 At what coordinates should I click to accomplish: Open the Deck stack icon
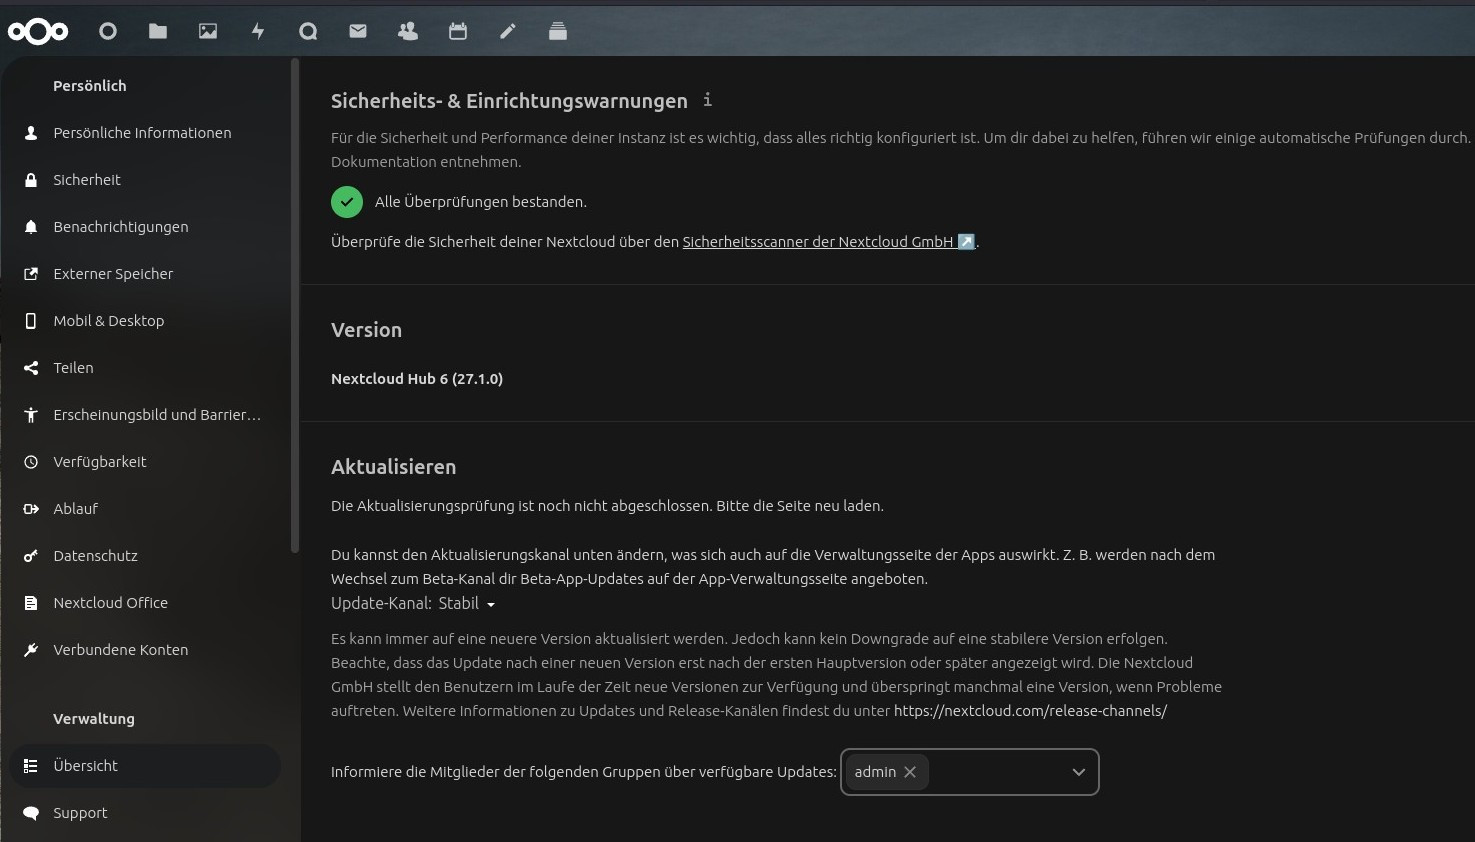coord(558,32)
